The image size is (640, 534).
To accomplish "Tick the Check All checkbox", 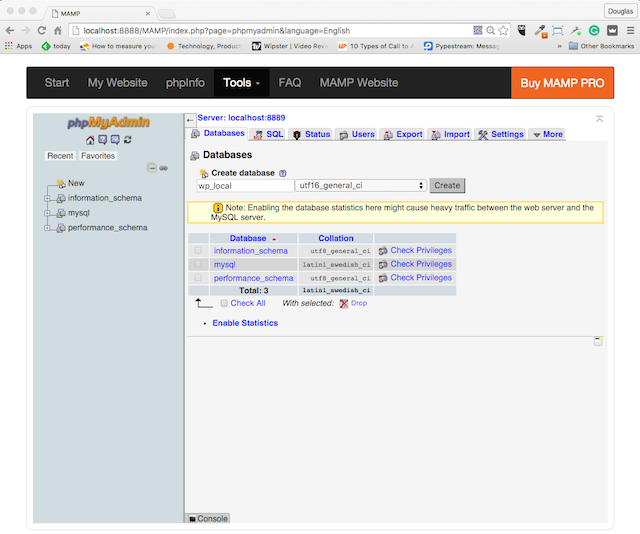I will (x=224, y=303).
